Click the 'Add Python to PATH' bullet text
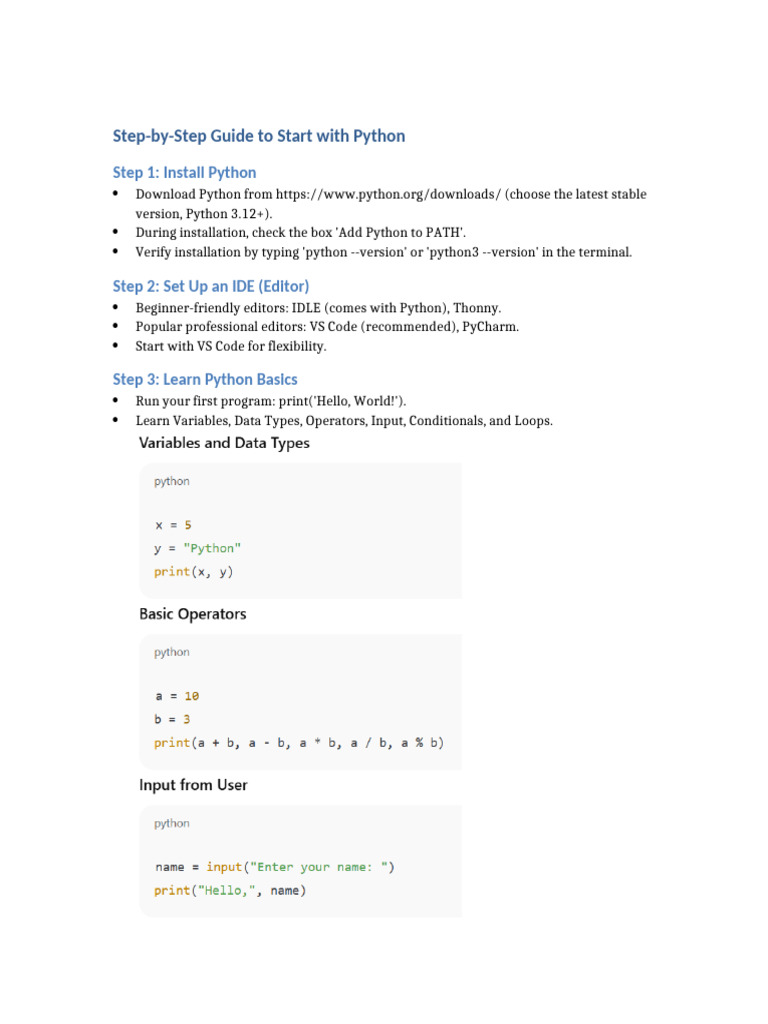The width and height of the screenshot is (768, 1024). 301,232
